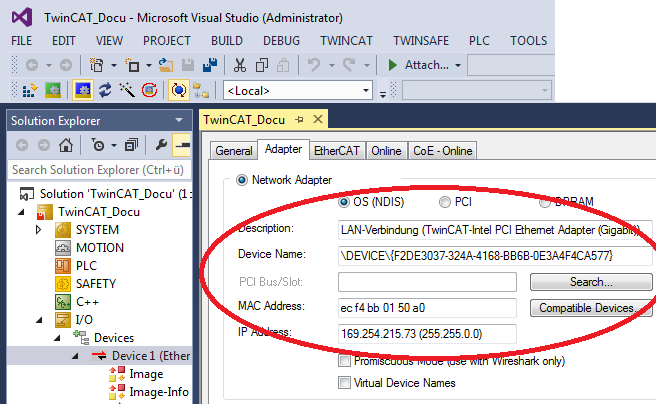Click TwinCAT Show Sub Items icon
Screen dimensions: 656x404
[201, 90]
